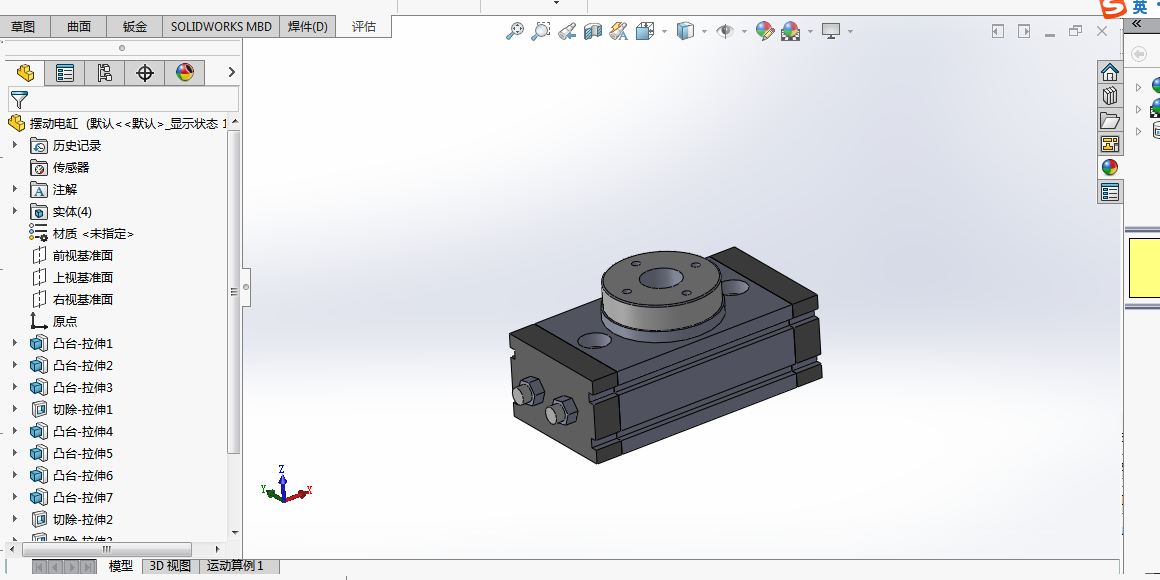Screen dimensions: 1160x580
Task: Click the Apply Scene icon
Action: [x=791, y=31]
